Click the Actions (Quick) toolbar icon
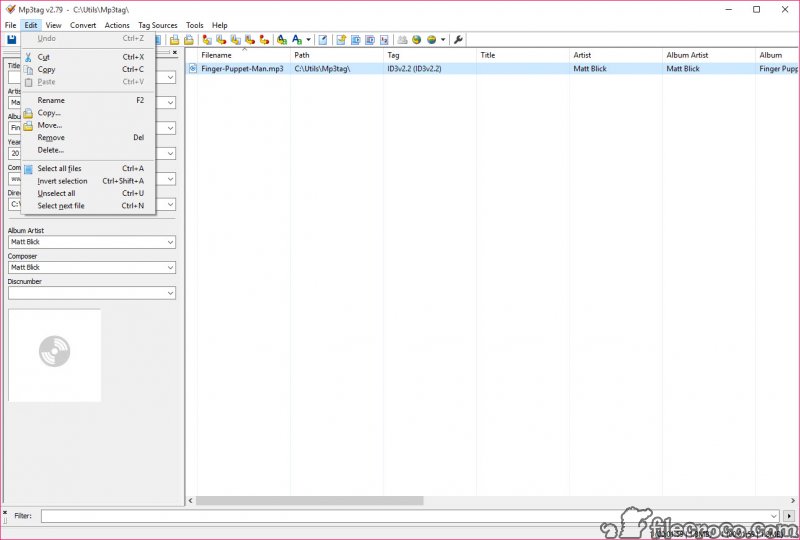Image resolution: width=800 pixels, height=540 pixels. pos(297,39)
